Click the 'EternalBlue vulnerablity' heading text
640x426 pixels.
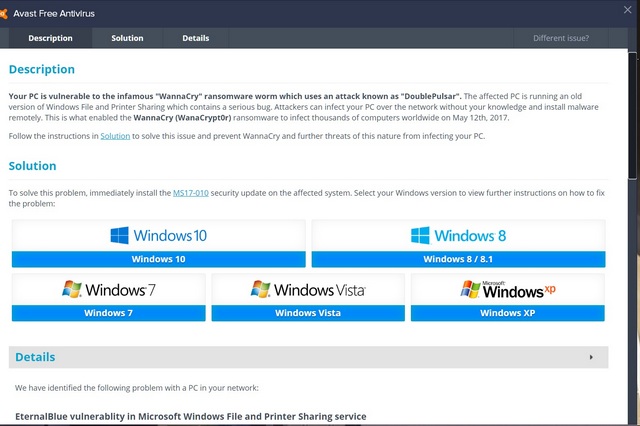coord(191,416)
